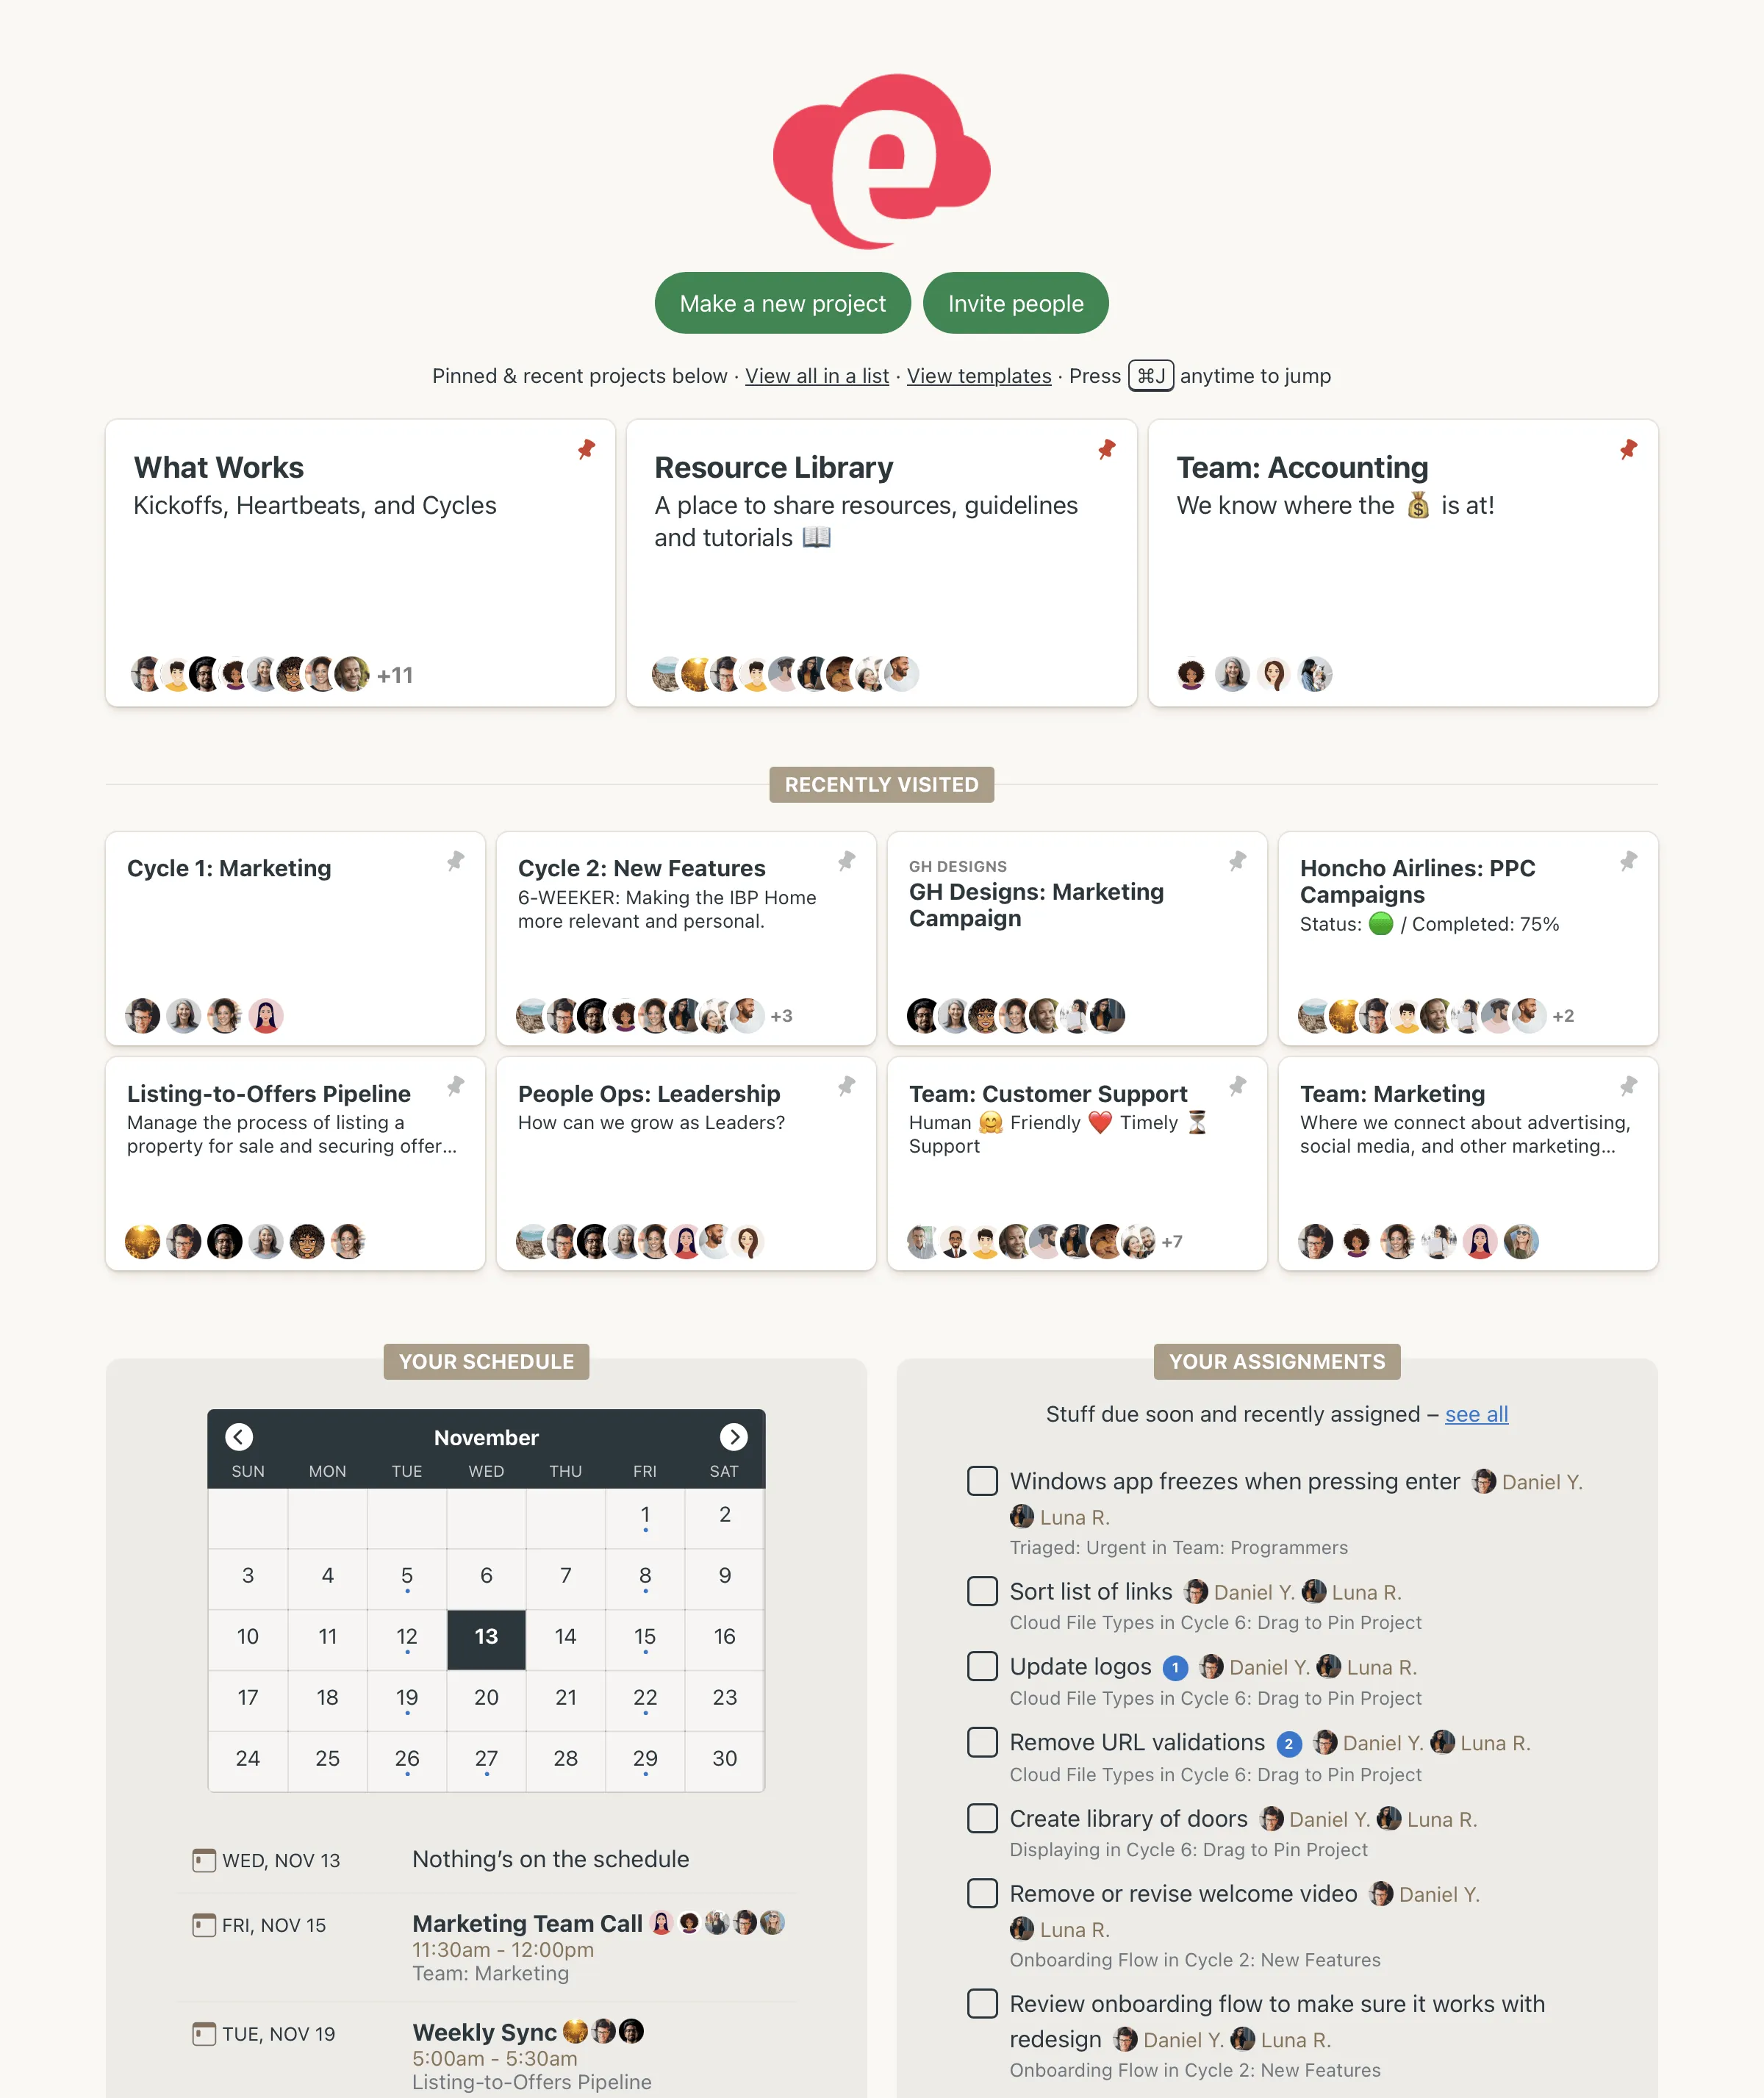Click the star/bookmark icon on Cycle 1: Marketing
Viewport: 1764px width, 2098px height.
pyautogui.click(x=456, y=861)
